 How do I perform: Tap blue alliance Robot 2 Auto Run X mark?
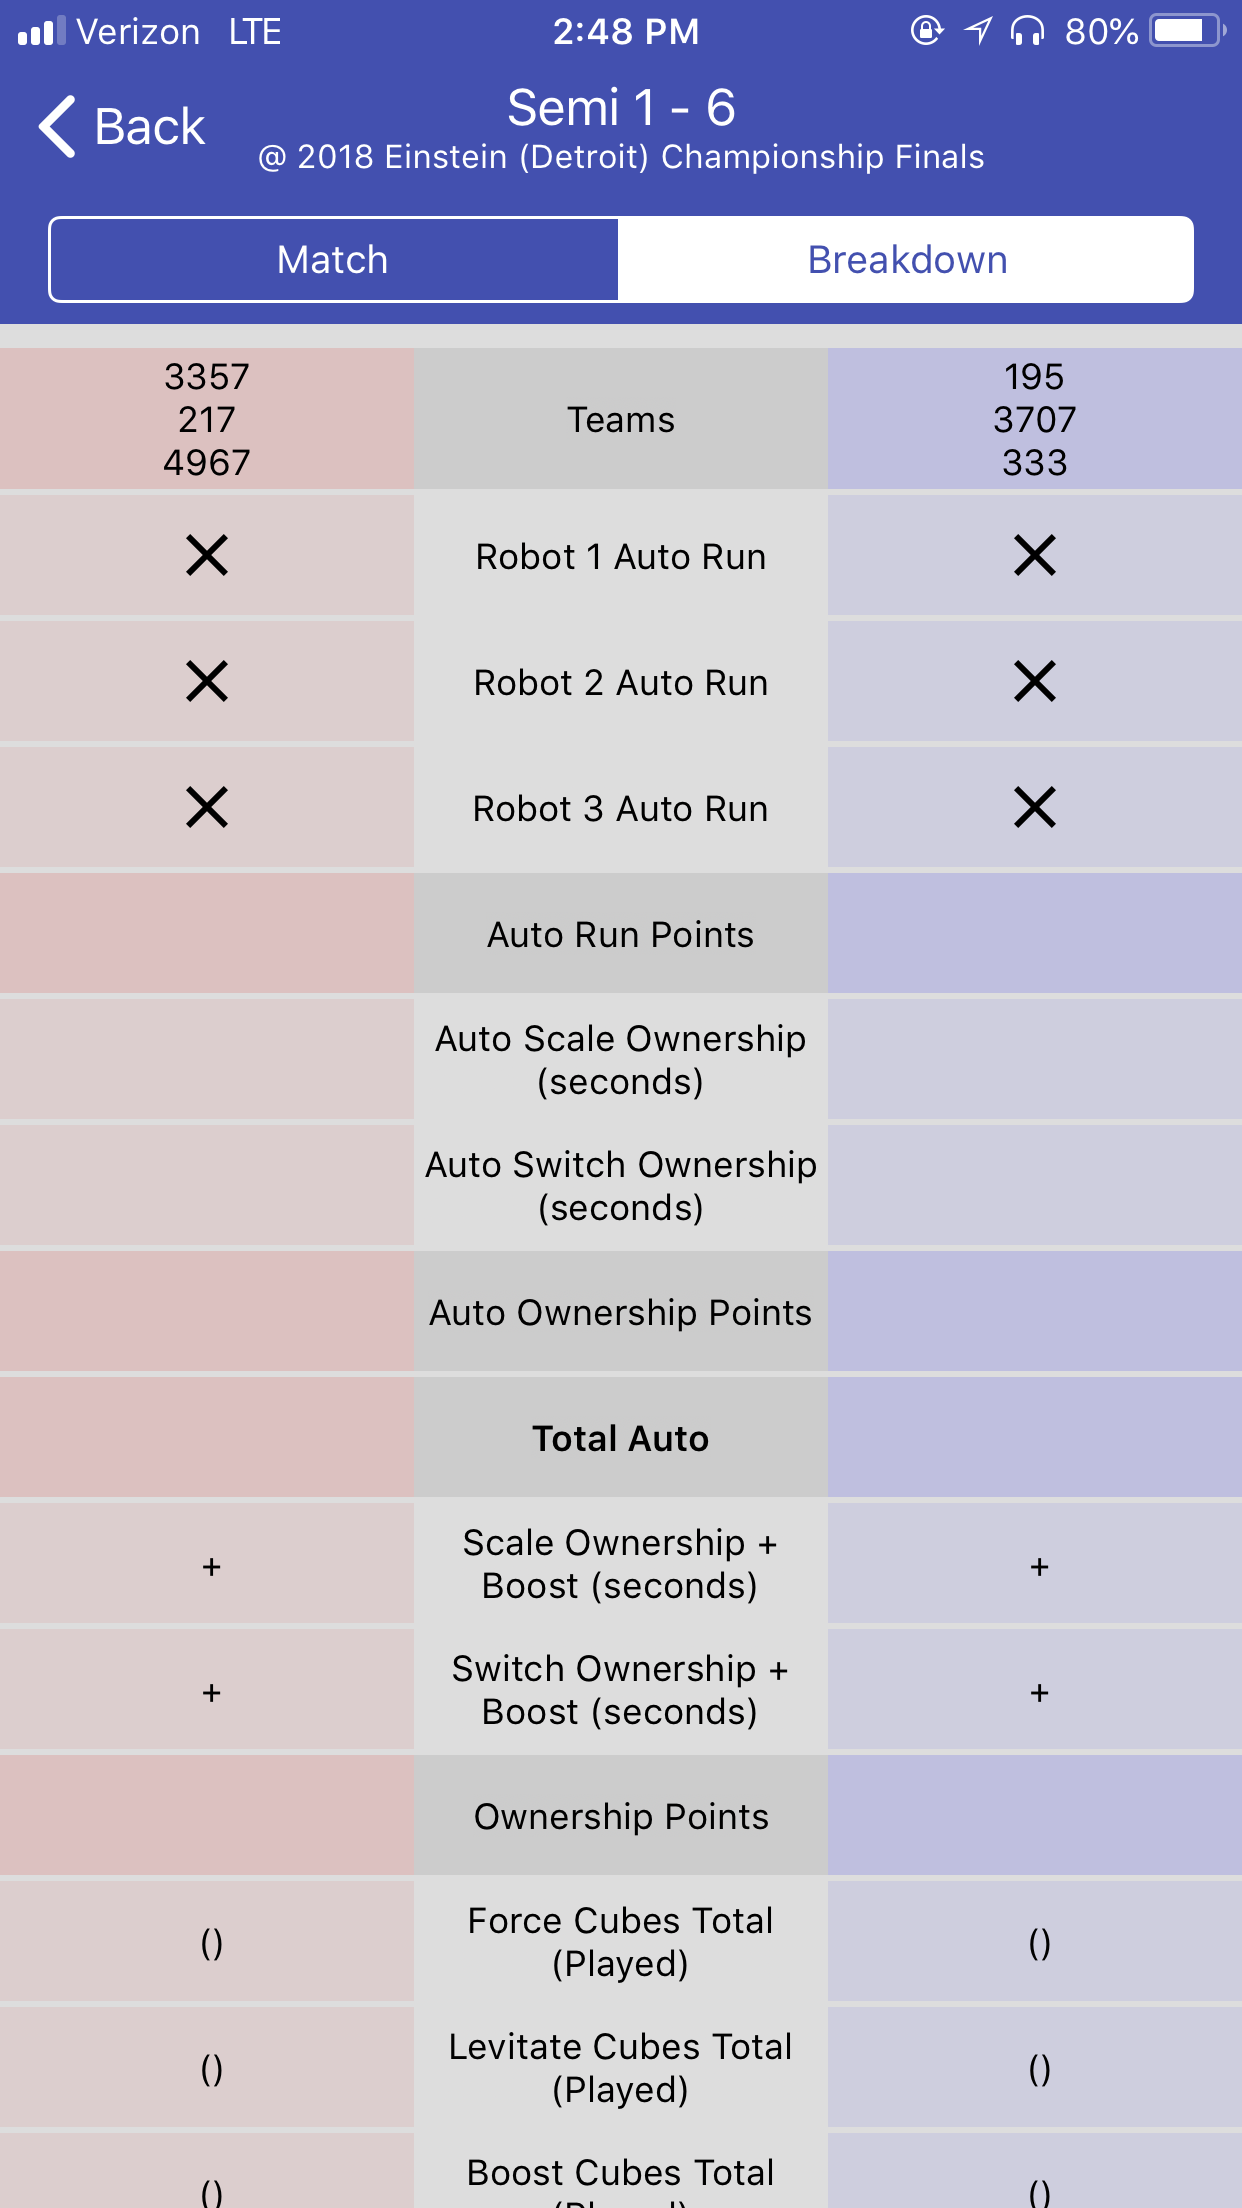(1035, 681)
